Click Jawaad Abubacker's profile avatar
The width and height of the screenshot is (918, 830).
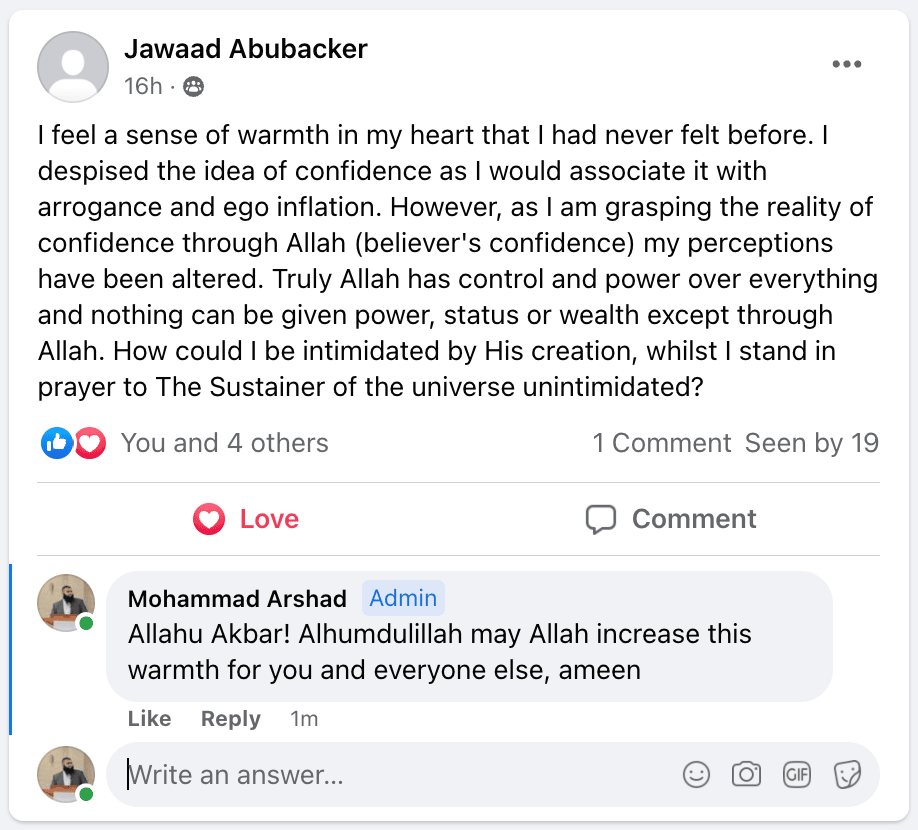73,67
